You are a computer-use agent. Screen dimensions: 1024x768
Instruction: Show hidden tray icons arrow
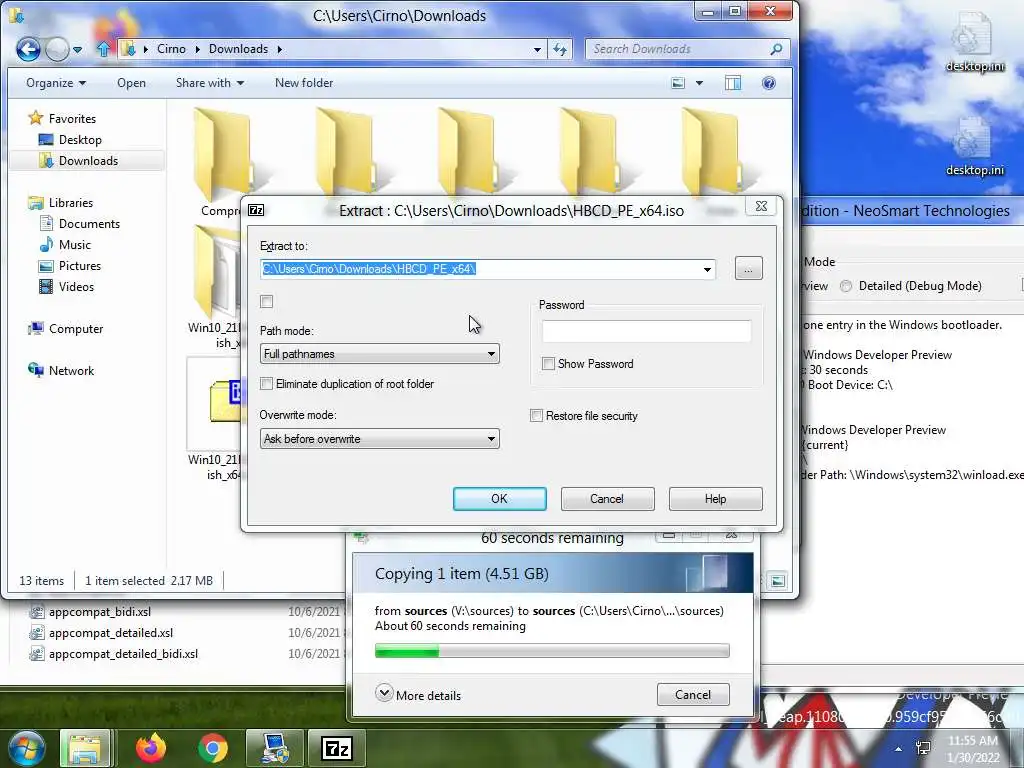point(899,749)
